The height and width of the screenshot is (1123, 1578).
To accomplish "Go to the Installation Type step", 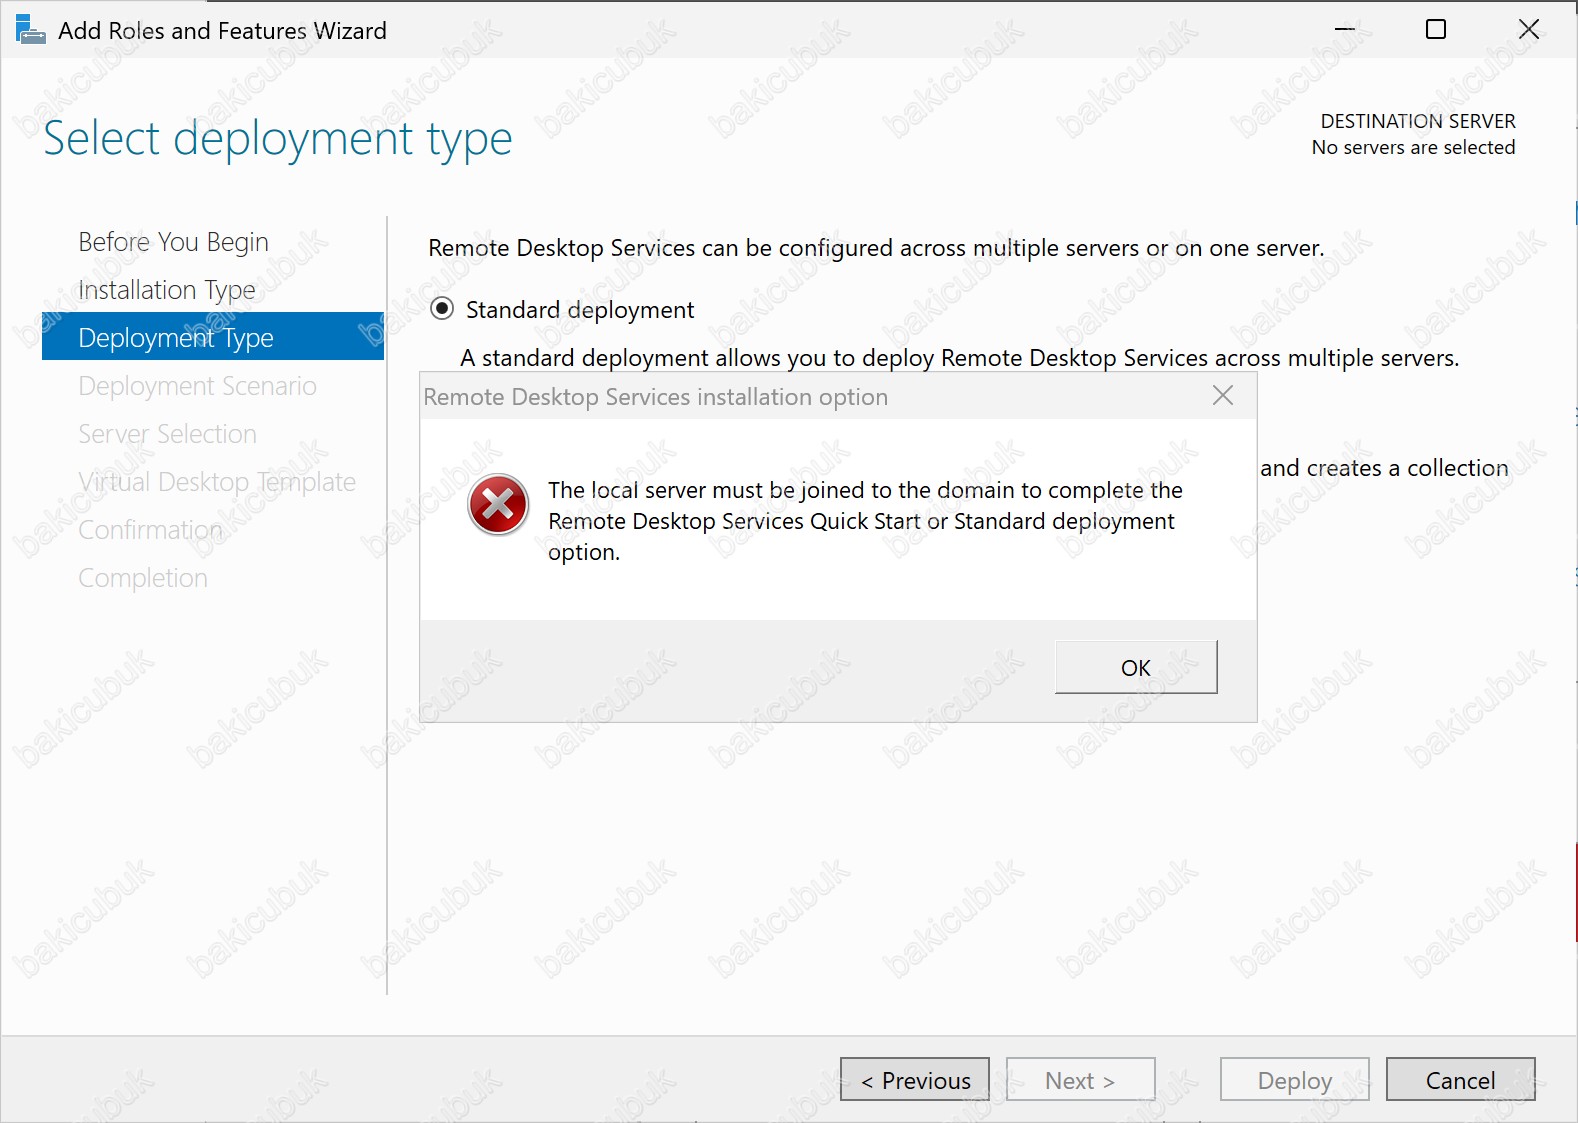I will click(167, 290).
